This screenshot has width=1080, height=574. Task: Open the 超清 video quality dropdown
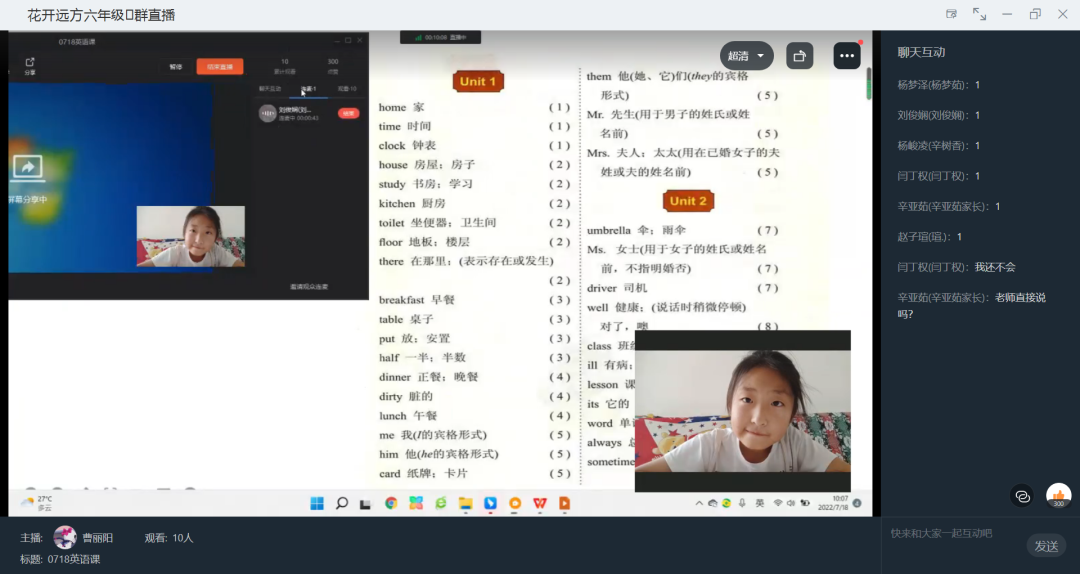pyautogui.click(x=746, y=56)
